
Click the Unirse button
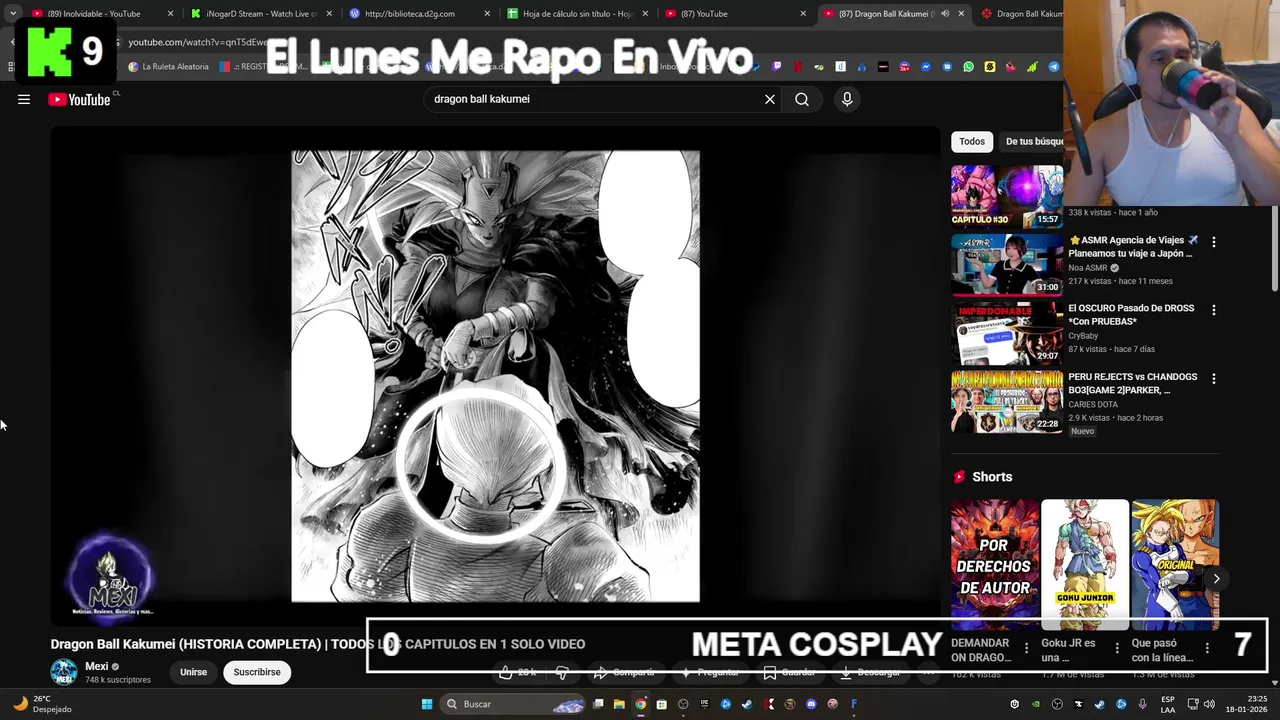[193, 672]
